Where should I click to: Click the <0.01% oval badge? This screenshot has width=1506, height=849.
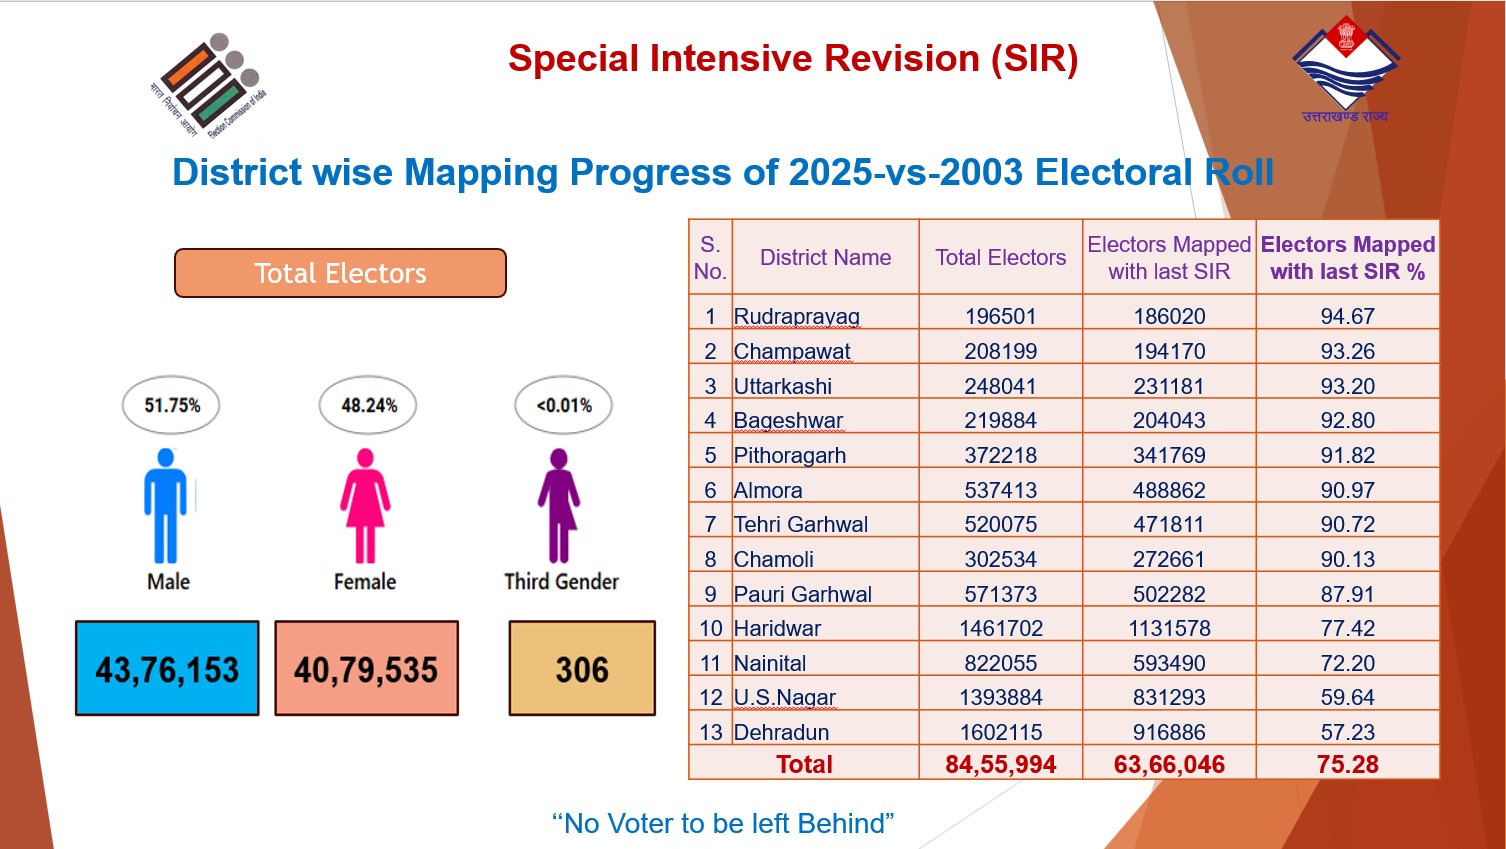563,405
